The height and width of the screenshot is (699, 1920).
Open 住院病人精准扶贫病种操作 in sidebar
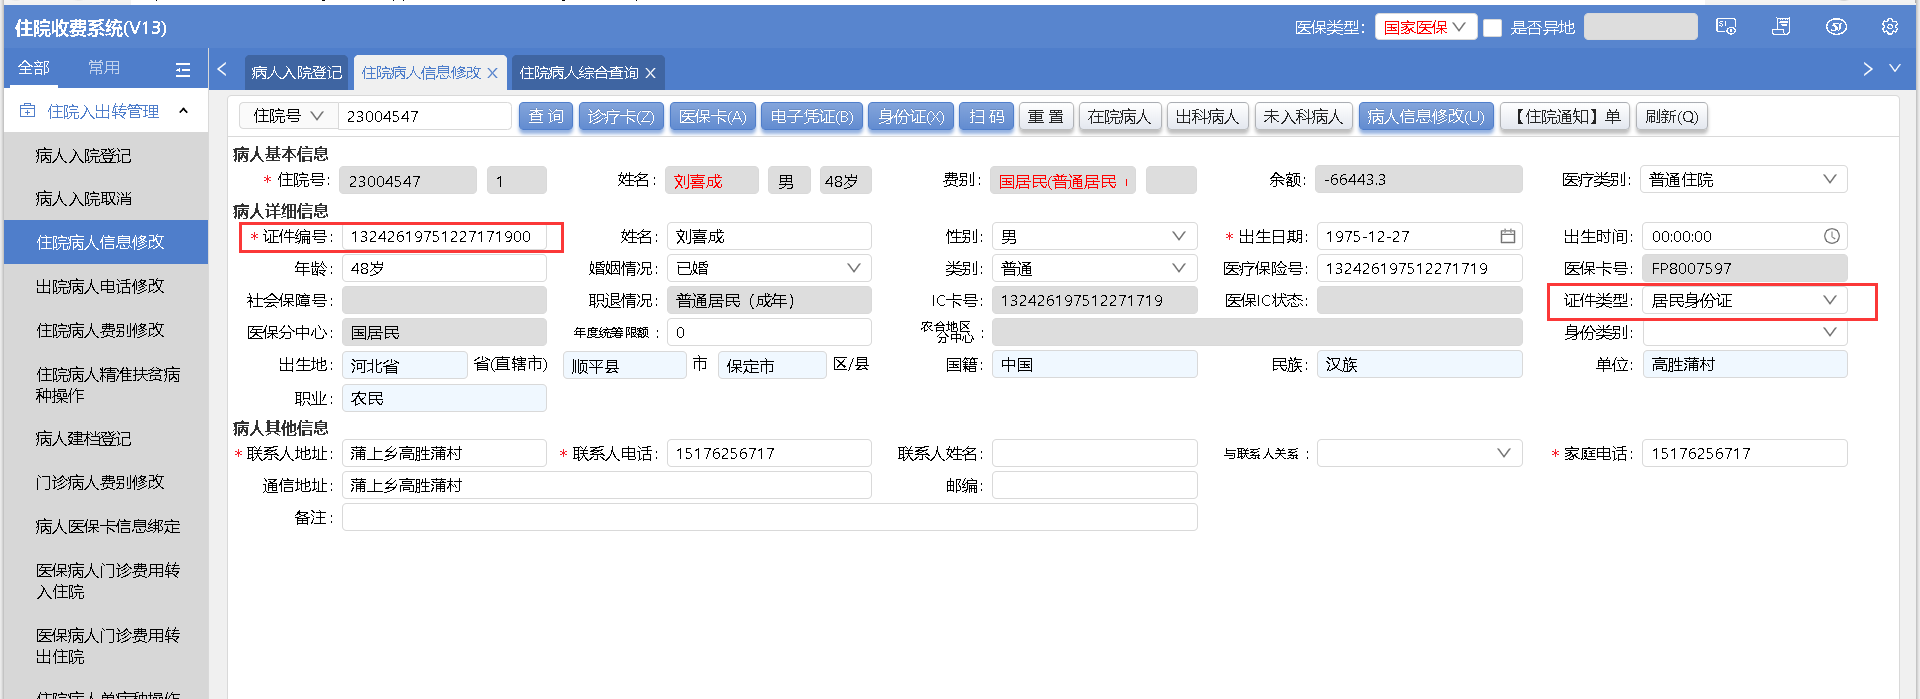click(106, 385)
